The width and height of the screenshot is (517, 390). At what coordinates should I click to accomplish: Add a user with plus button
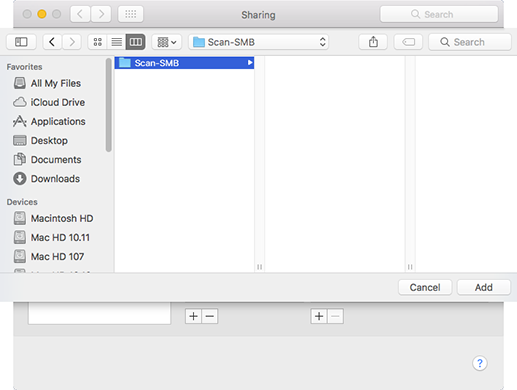(x=319, y=316)
